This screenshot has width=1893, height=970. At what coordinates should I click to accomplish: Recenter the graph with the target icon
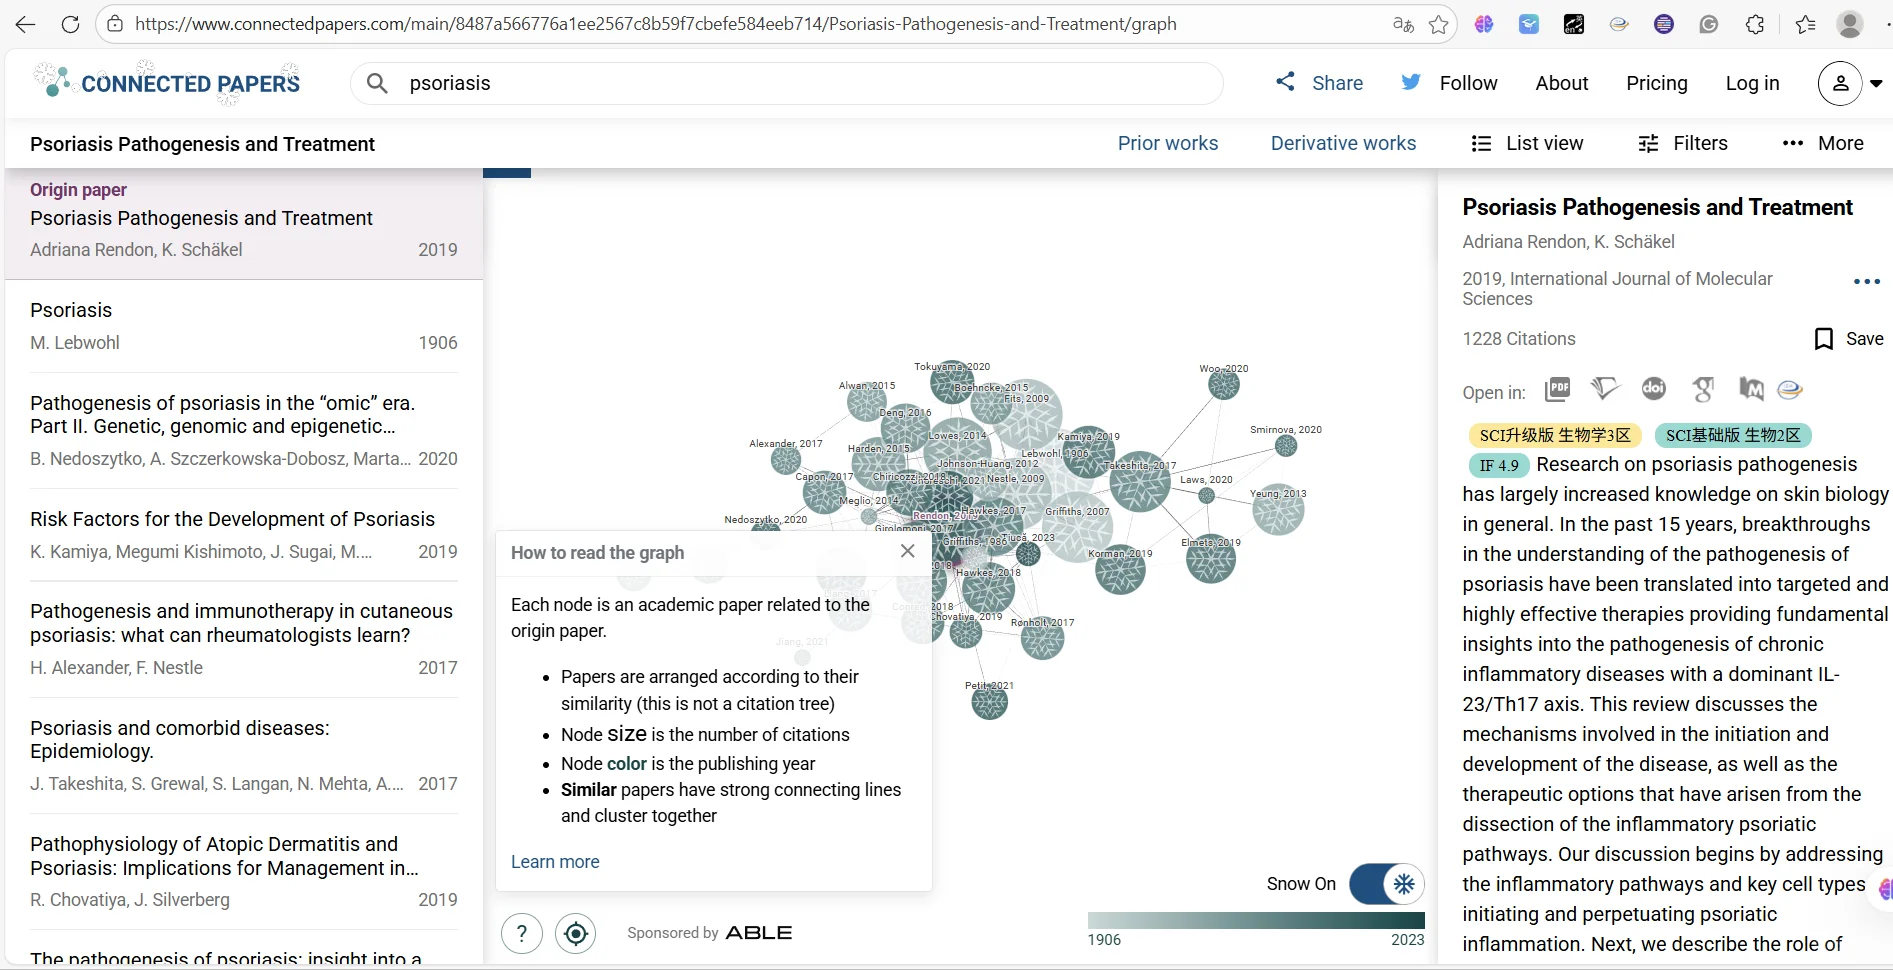pos(576,933)
